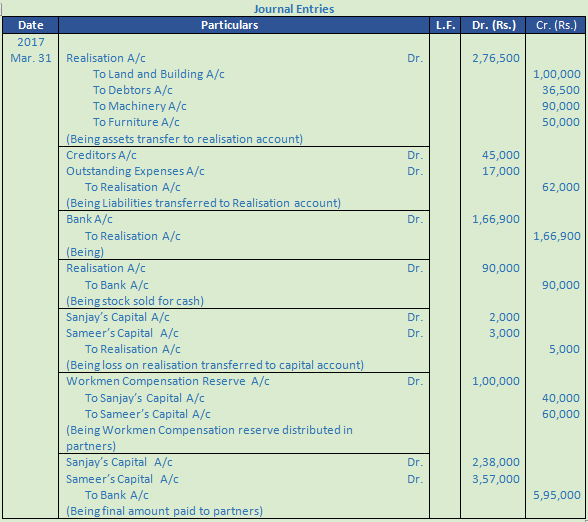Click 'To Realisation A/c' beside 5,000
This screenshot has height=522, width=588.
(133, 349)
